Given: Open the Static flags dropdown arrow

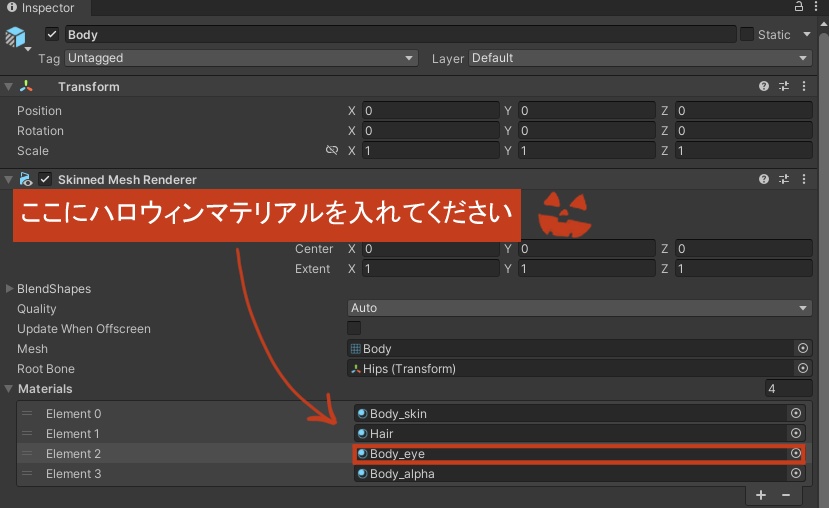Looking at the screenshot, I should point(807,34).
